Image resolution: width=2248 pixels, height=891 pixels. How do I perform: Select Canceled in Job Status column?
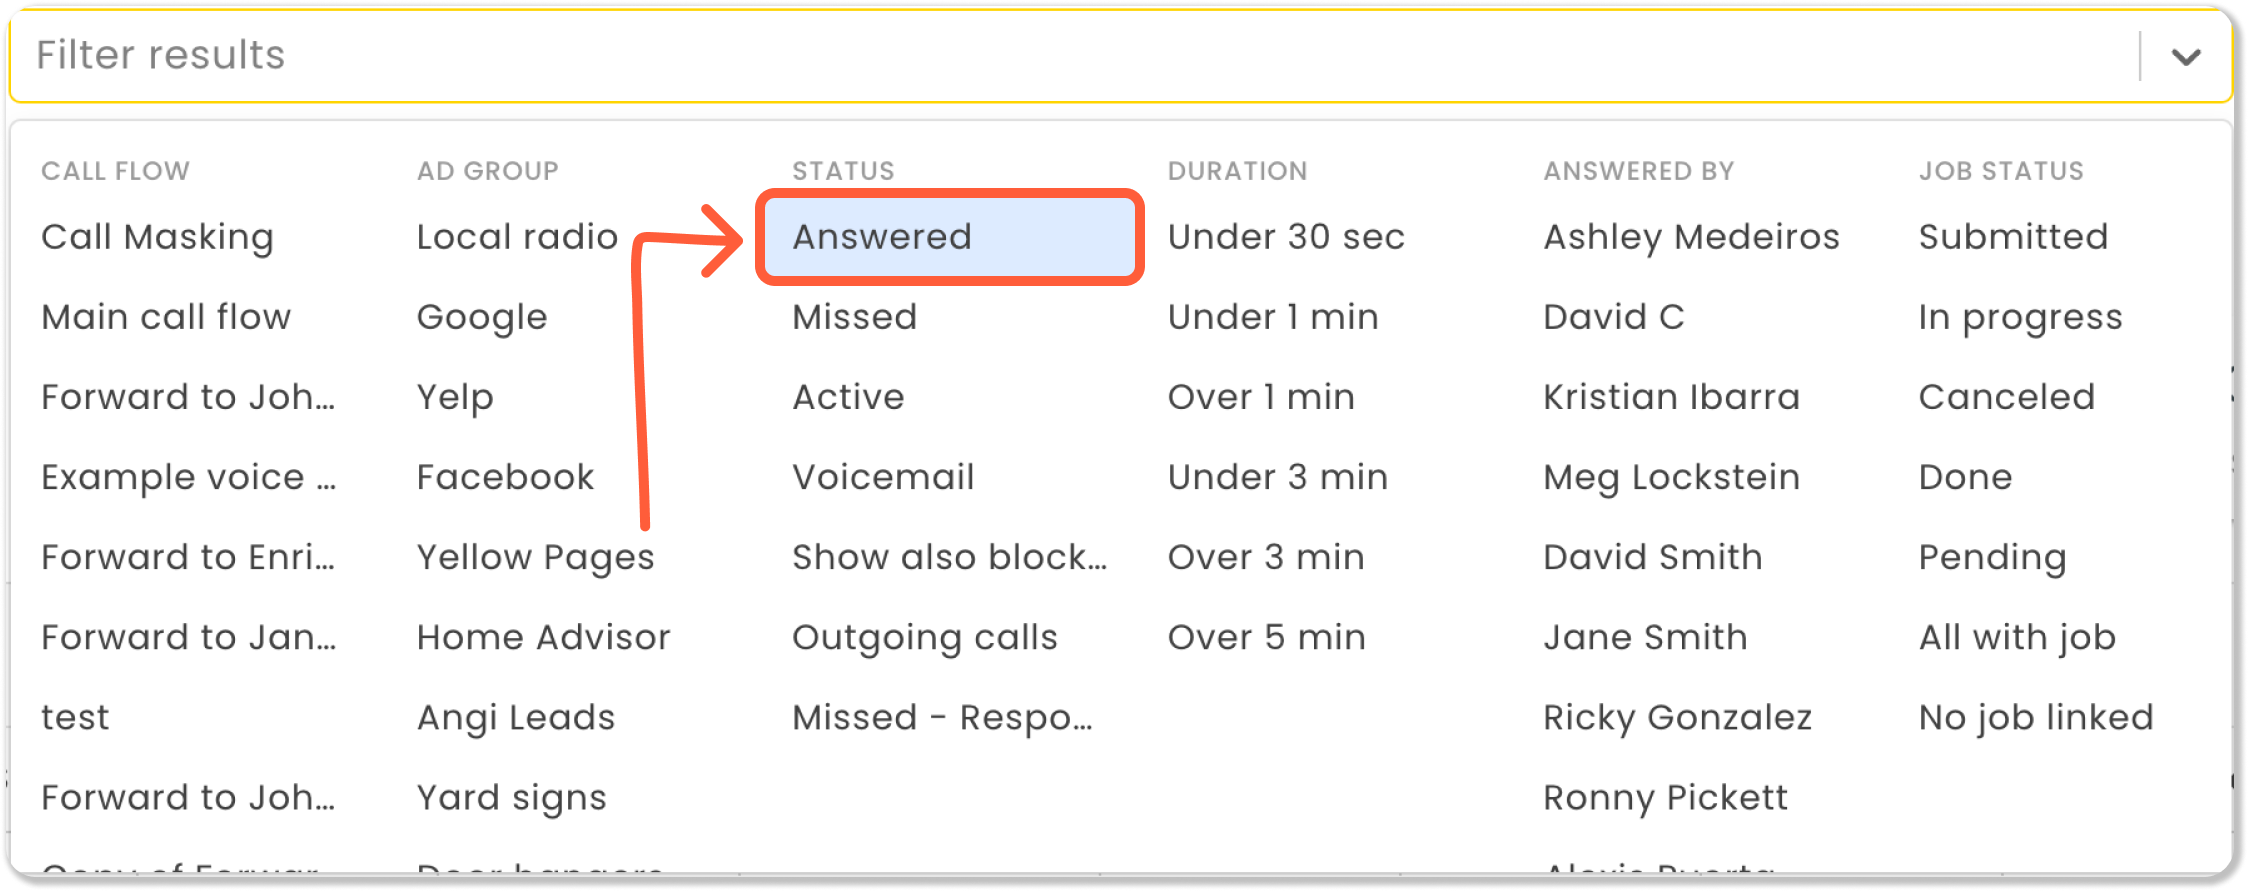point(2006,397)
